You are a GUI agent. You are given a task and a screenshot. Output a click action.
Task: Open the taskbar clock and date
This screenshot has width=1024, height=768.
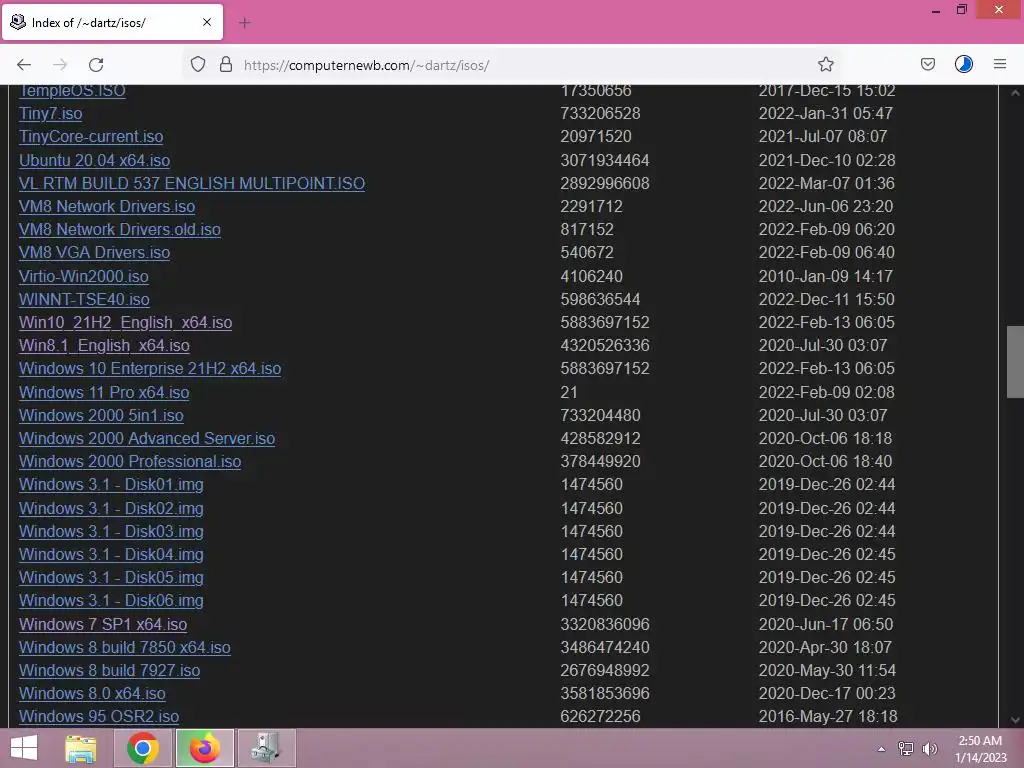point(980,749)
